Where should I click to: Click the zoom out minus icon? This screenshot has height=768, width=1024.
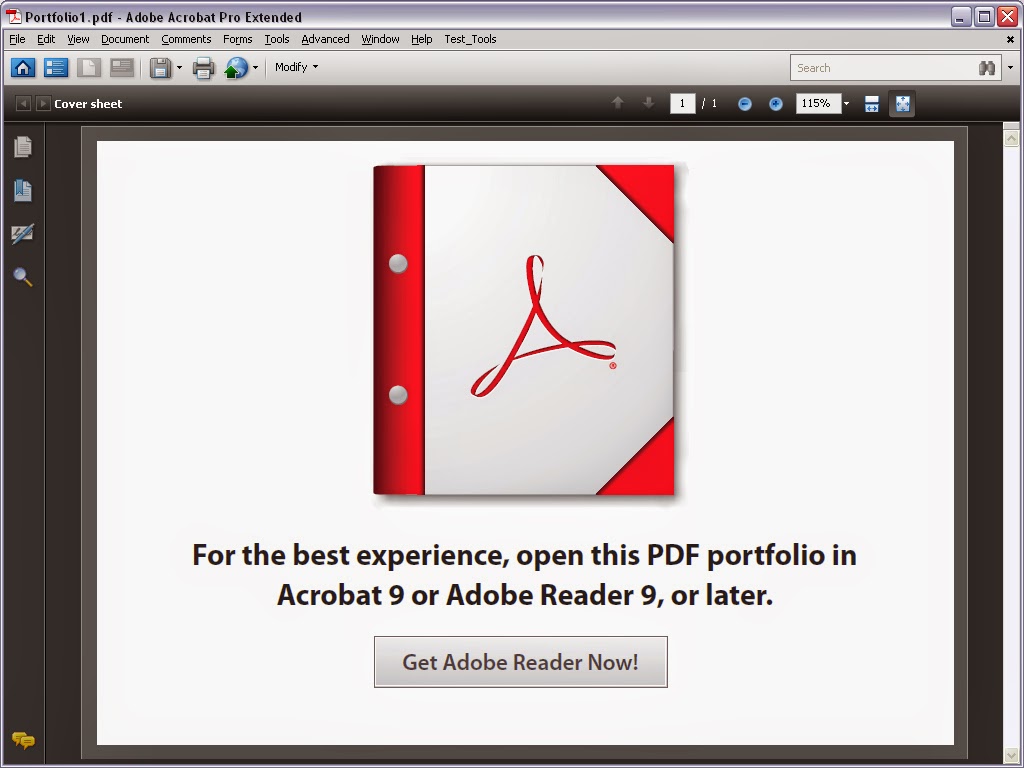(x=744, y=104)
